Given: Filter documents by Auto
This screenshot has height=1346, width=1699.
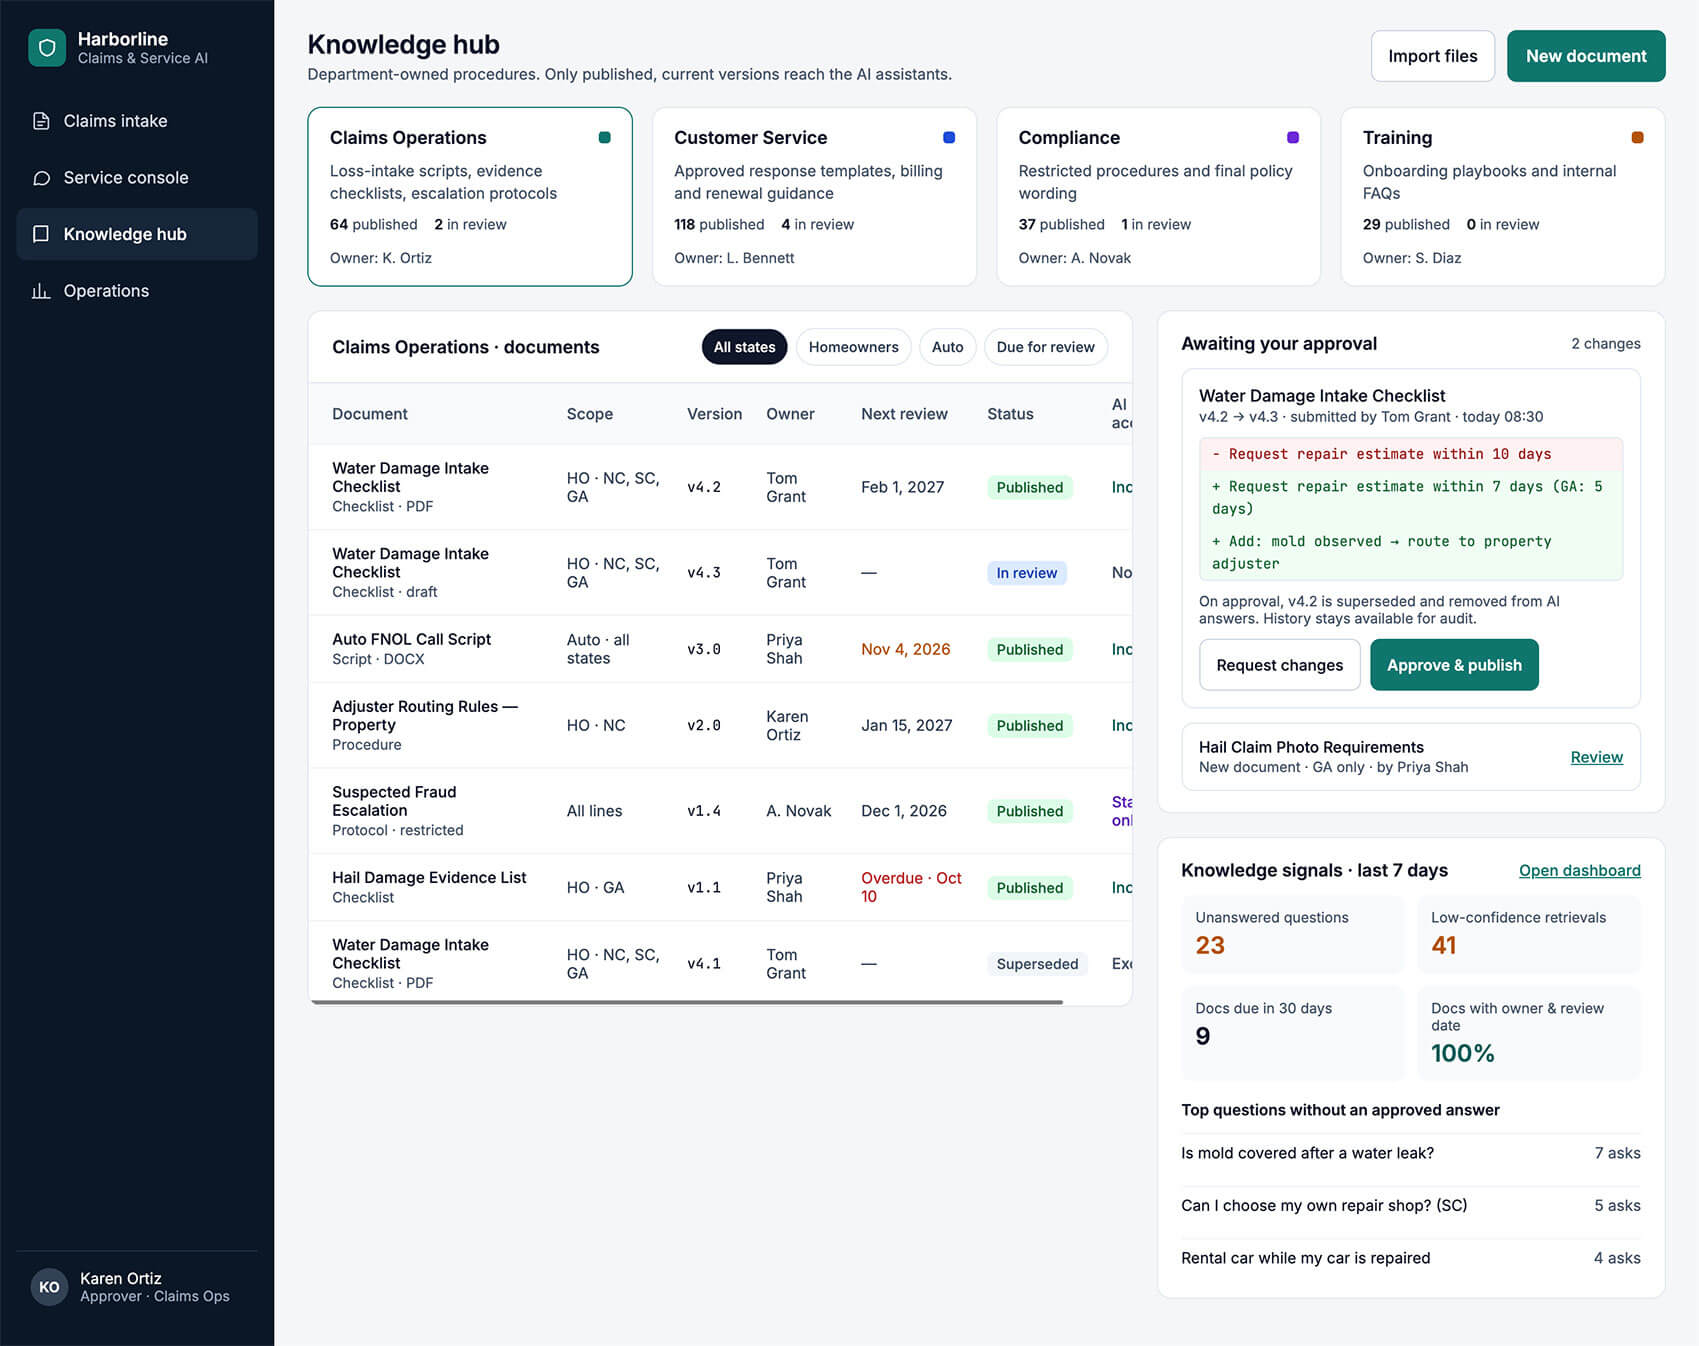Looking at the screenshot, I should coord(947,347).
